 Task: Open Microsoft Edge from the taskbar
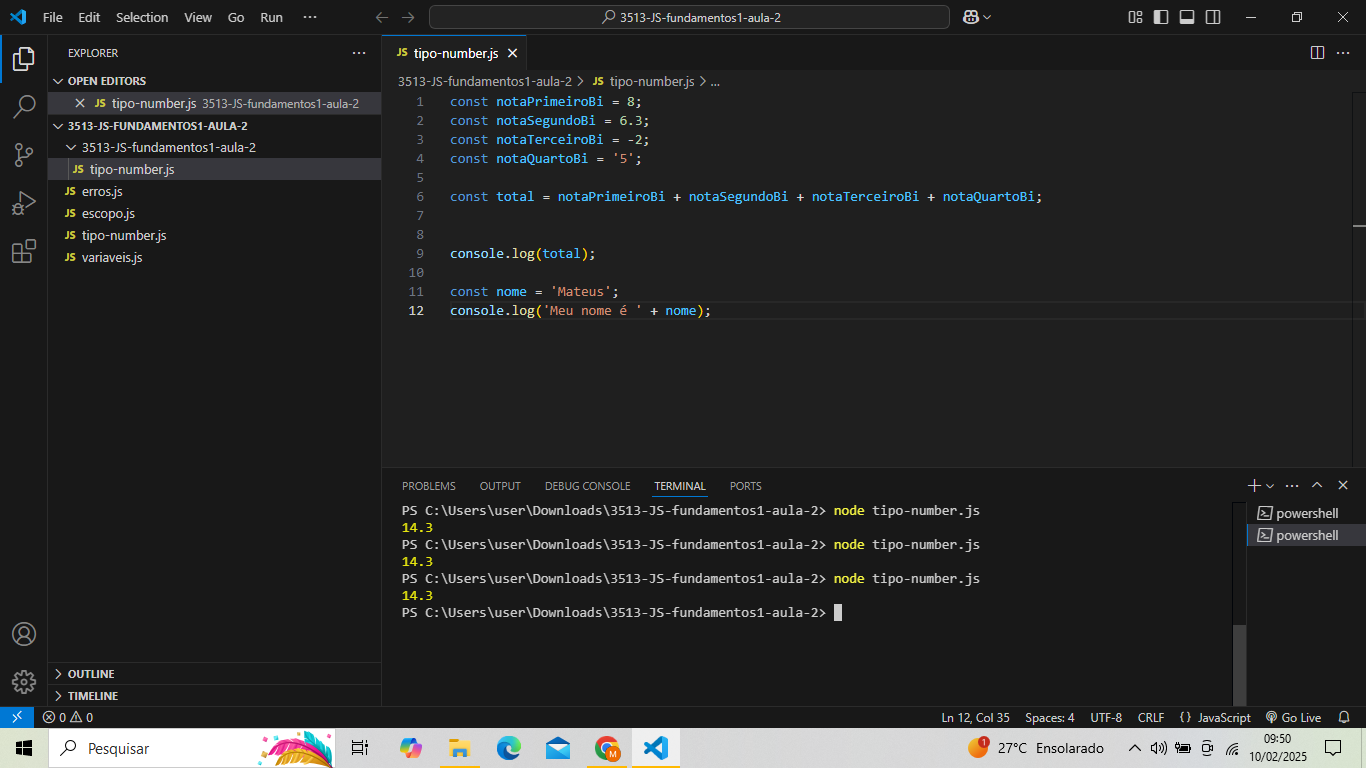click(x=509, y=748)
